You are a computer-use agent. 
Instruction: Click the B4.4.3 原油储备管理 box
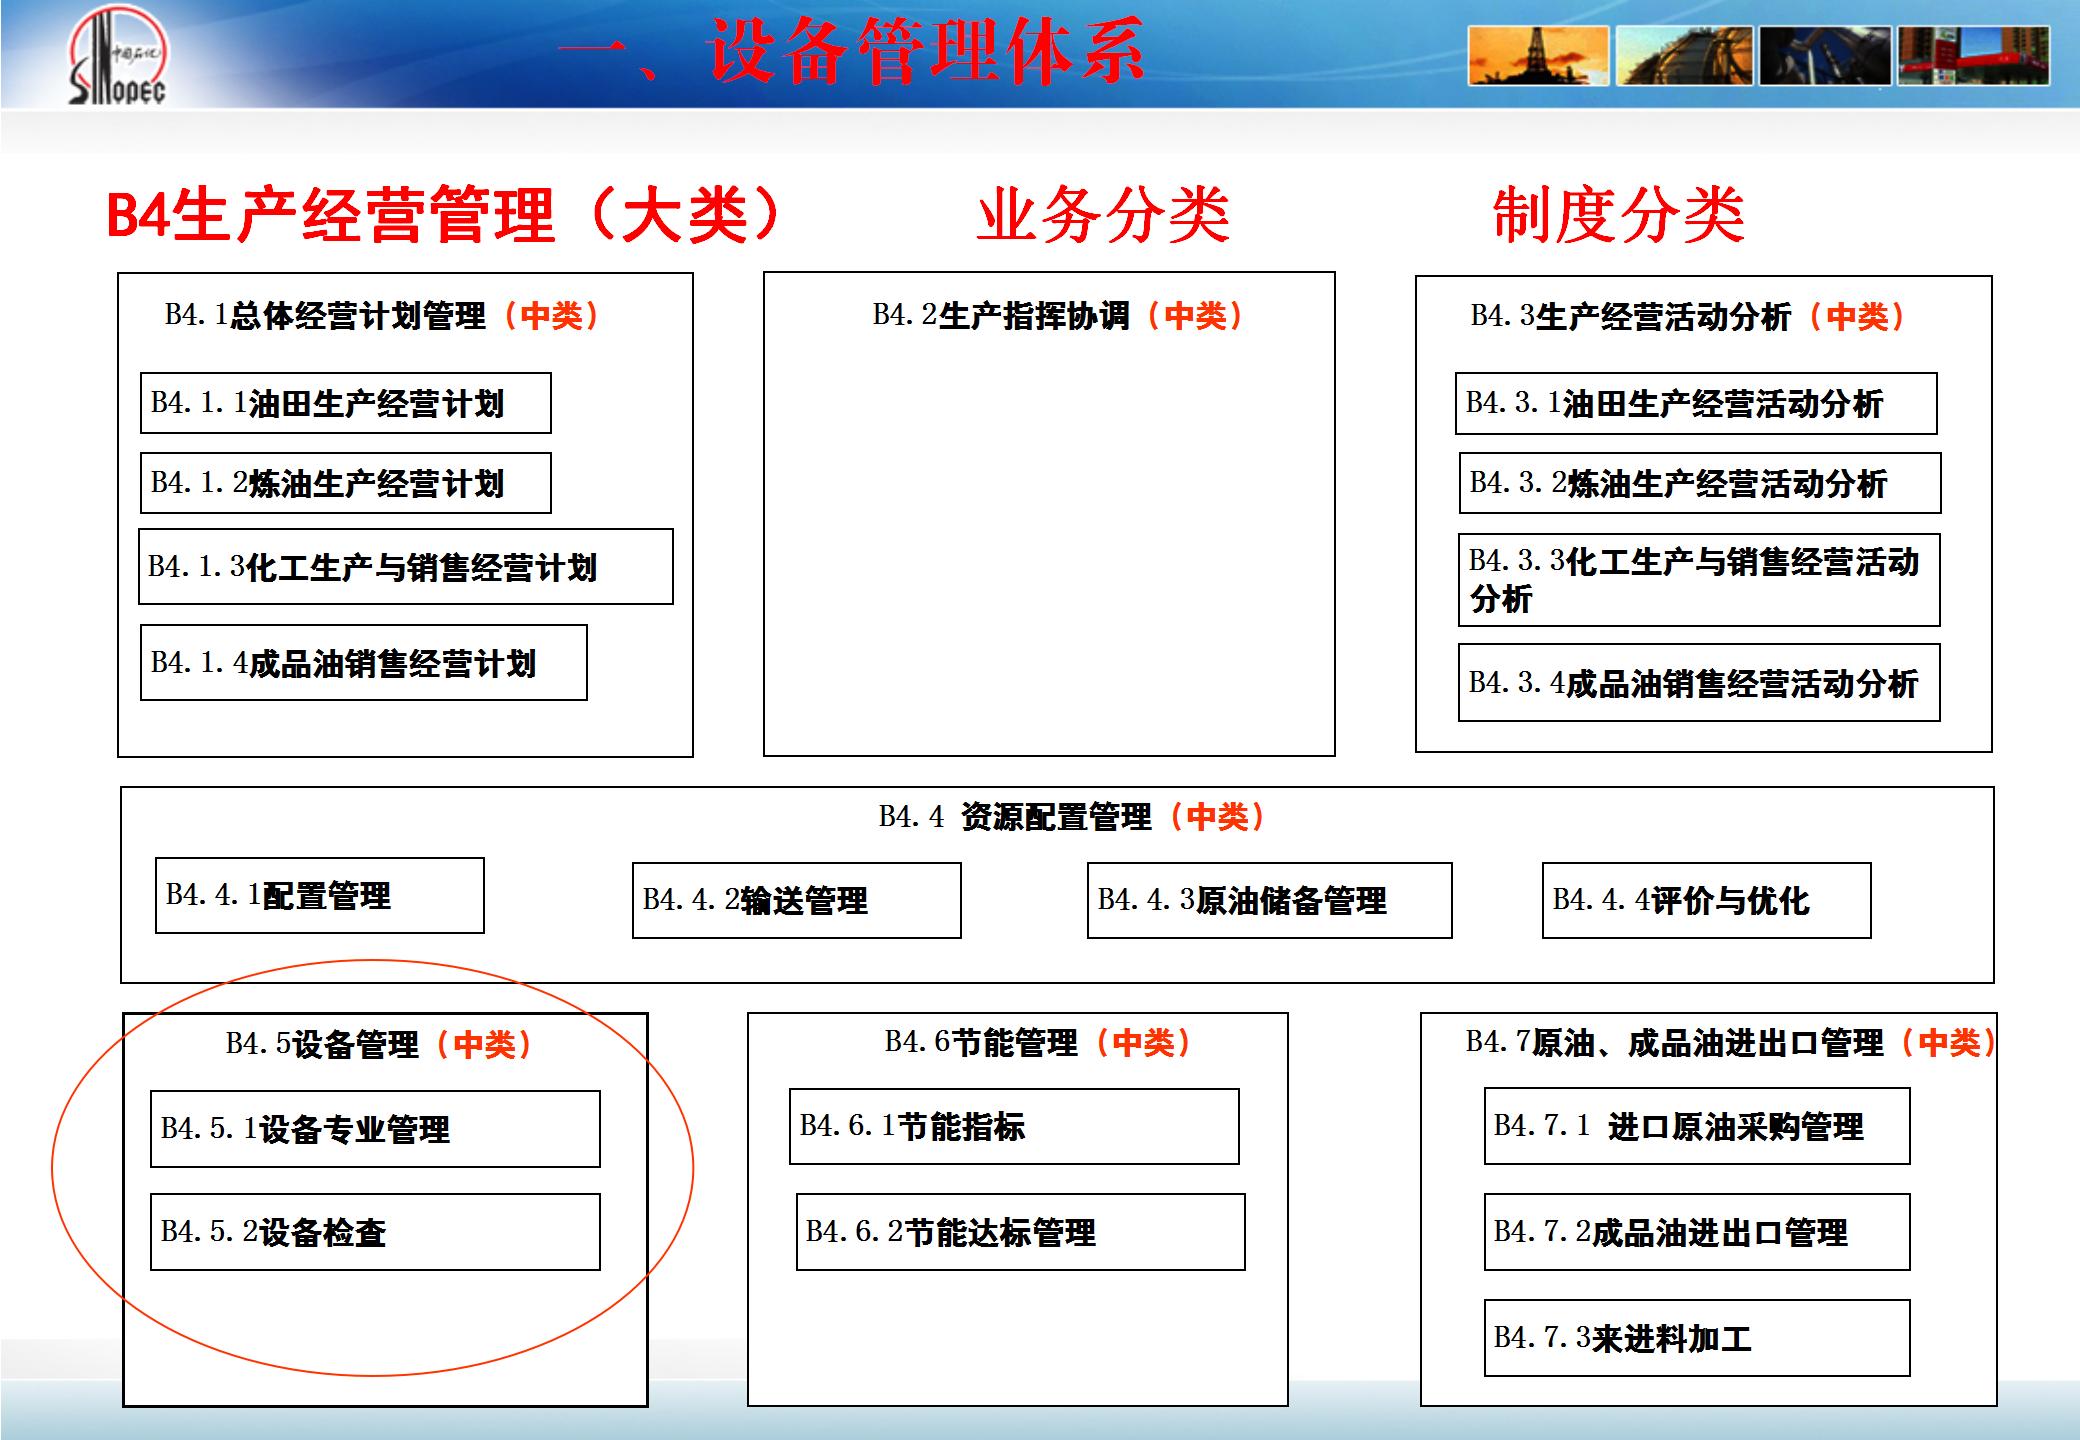coord(1269,900)
